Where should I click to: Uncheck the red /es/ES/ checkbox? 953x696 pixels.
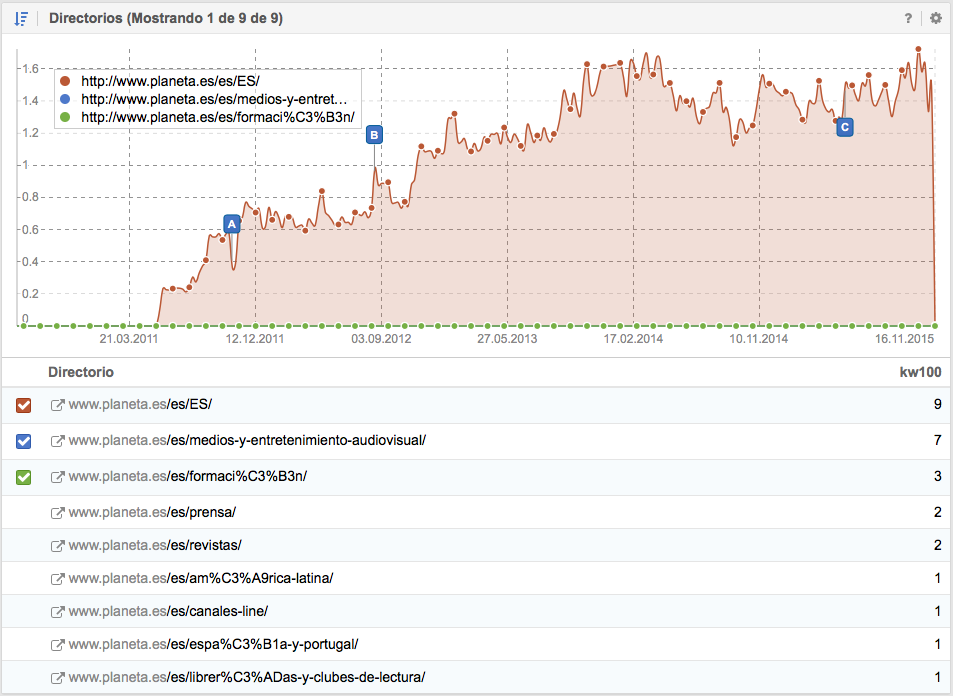24,405
